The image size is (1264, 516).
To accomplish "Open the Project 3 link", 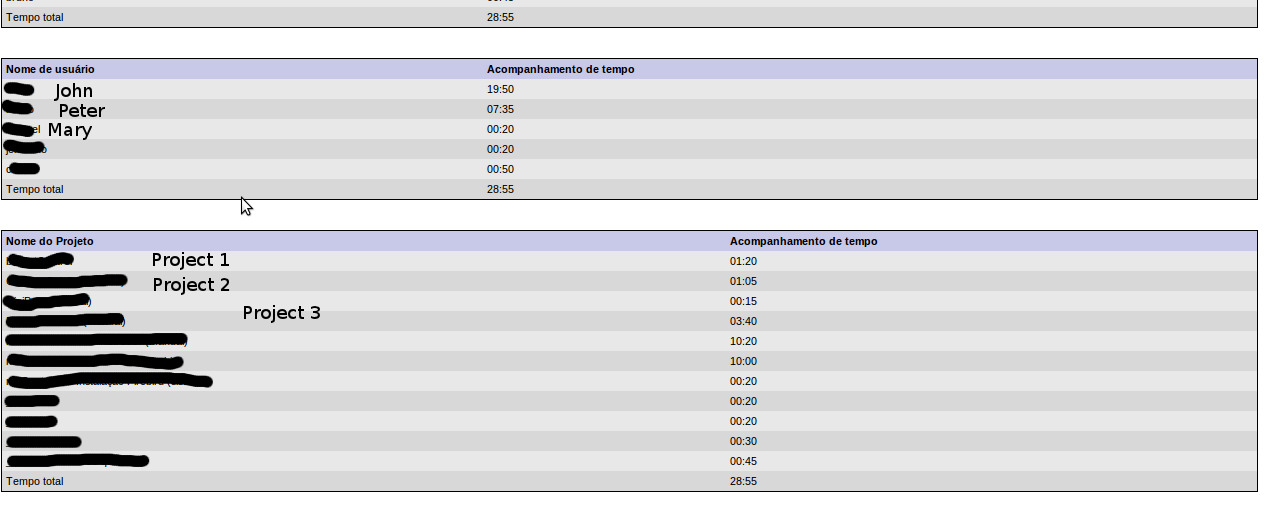I will pyautogui.click(x=48, y=301).
